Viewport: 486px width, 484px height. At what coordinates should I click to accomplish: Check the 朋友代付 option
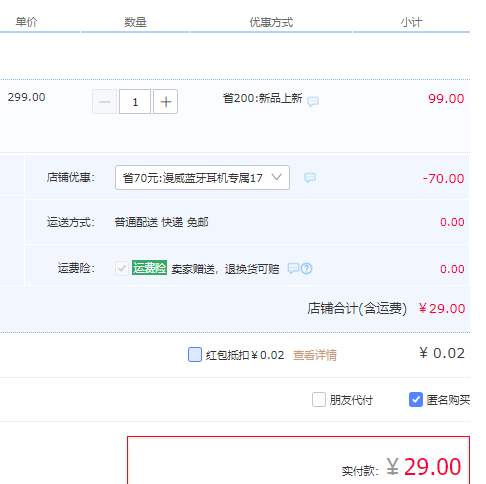tap(319, 399)
